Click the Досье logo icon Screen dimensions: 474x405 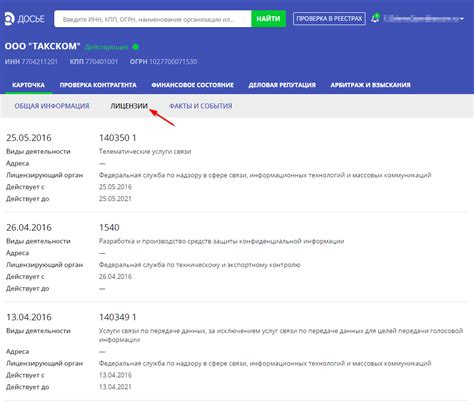(x=9, y=19)
